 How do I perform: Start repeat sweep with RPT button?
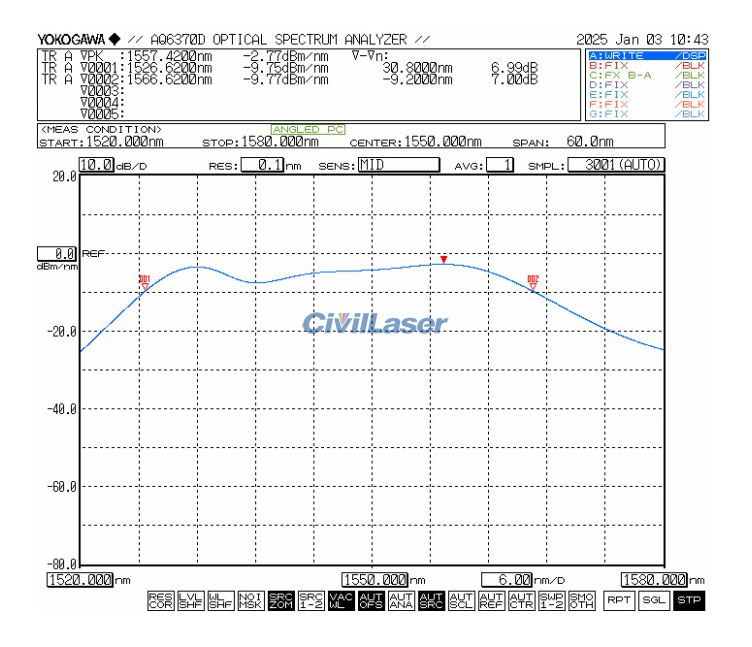(619, 600)
